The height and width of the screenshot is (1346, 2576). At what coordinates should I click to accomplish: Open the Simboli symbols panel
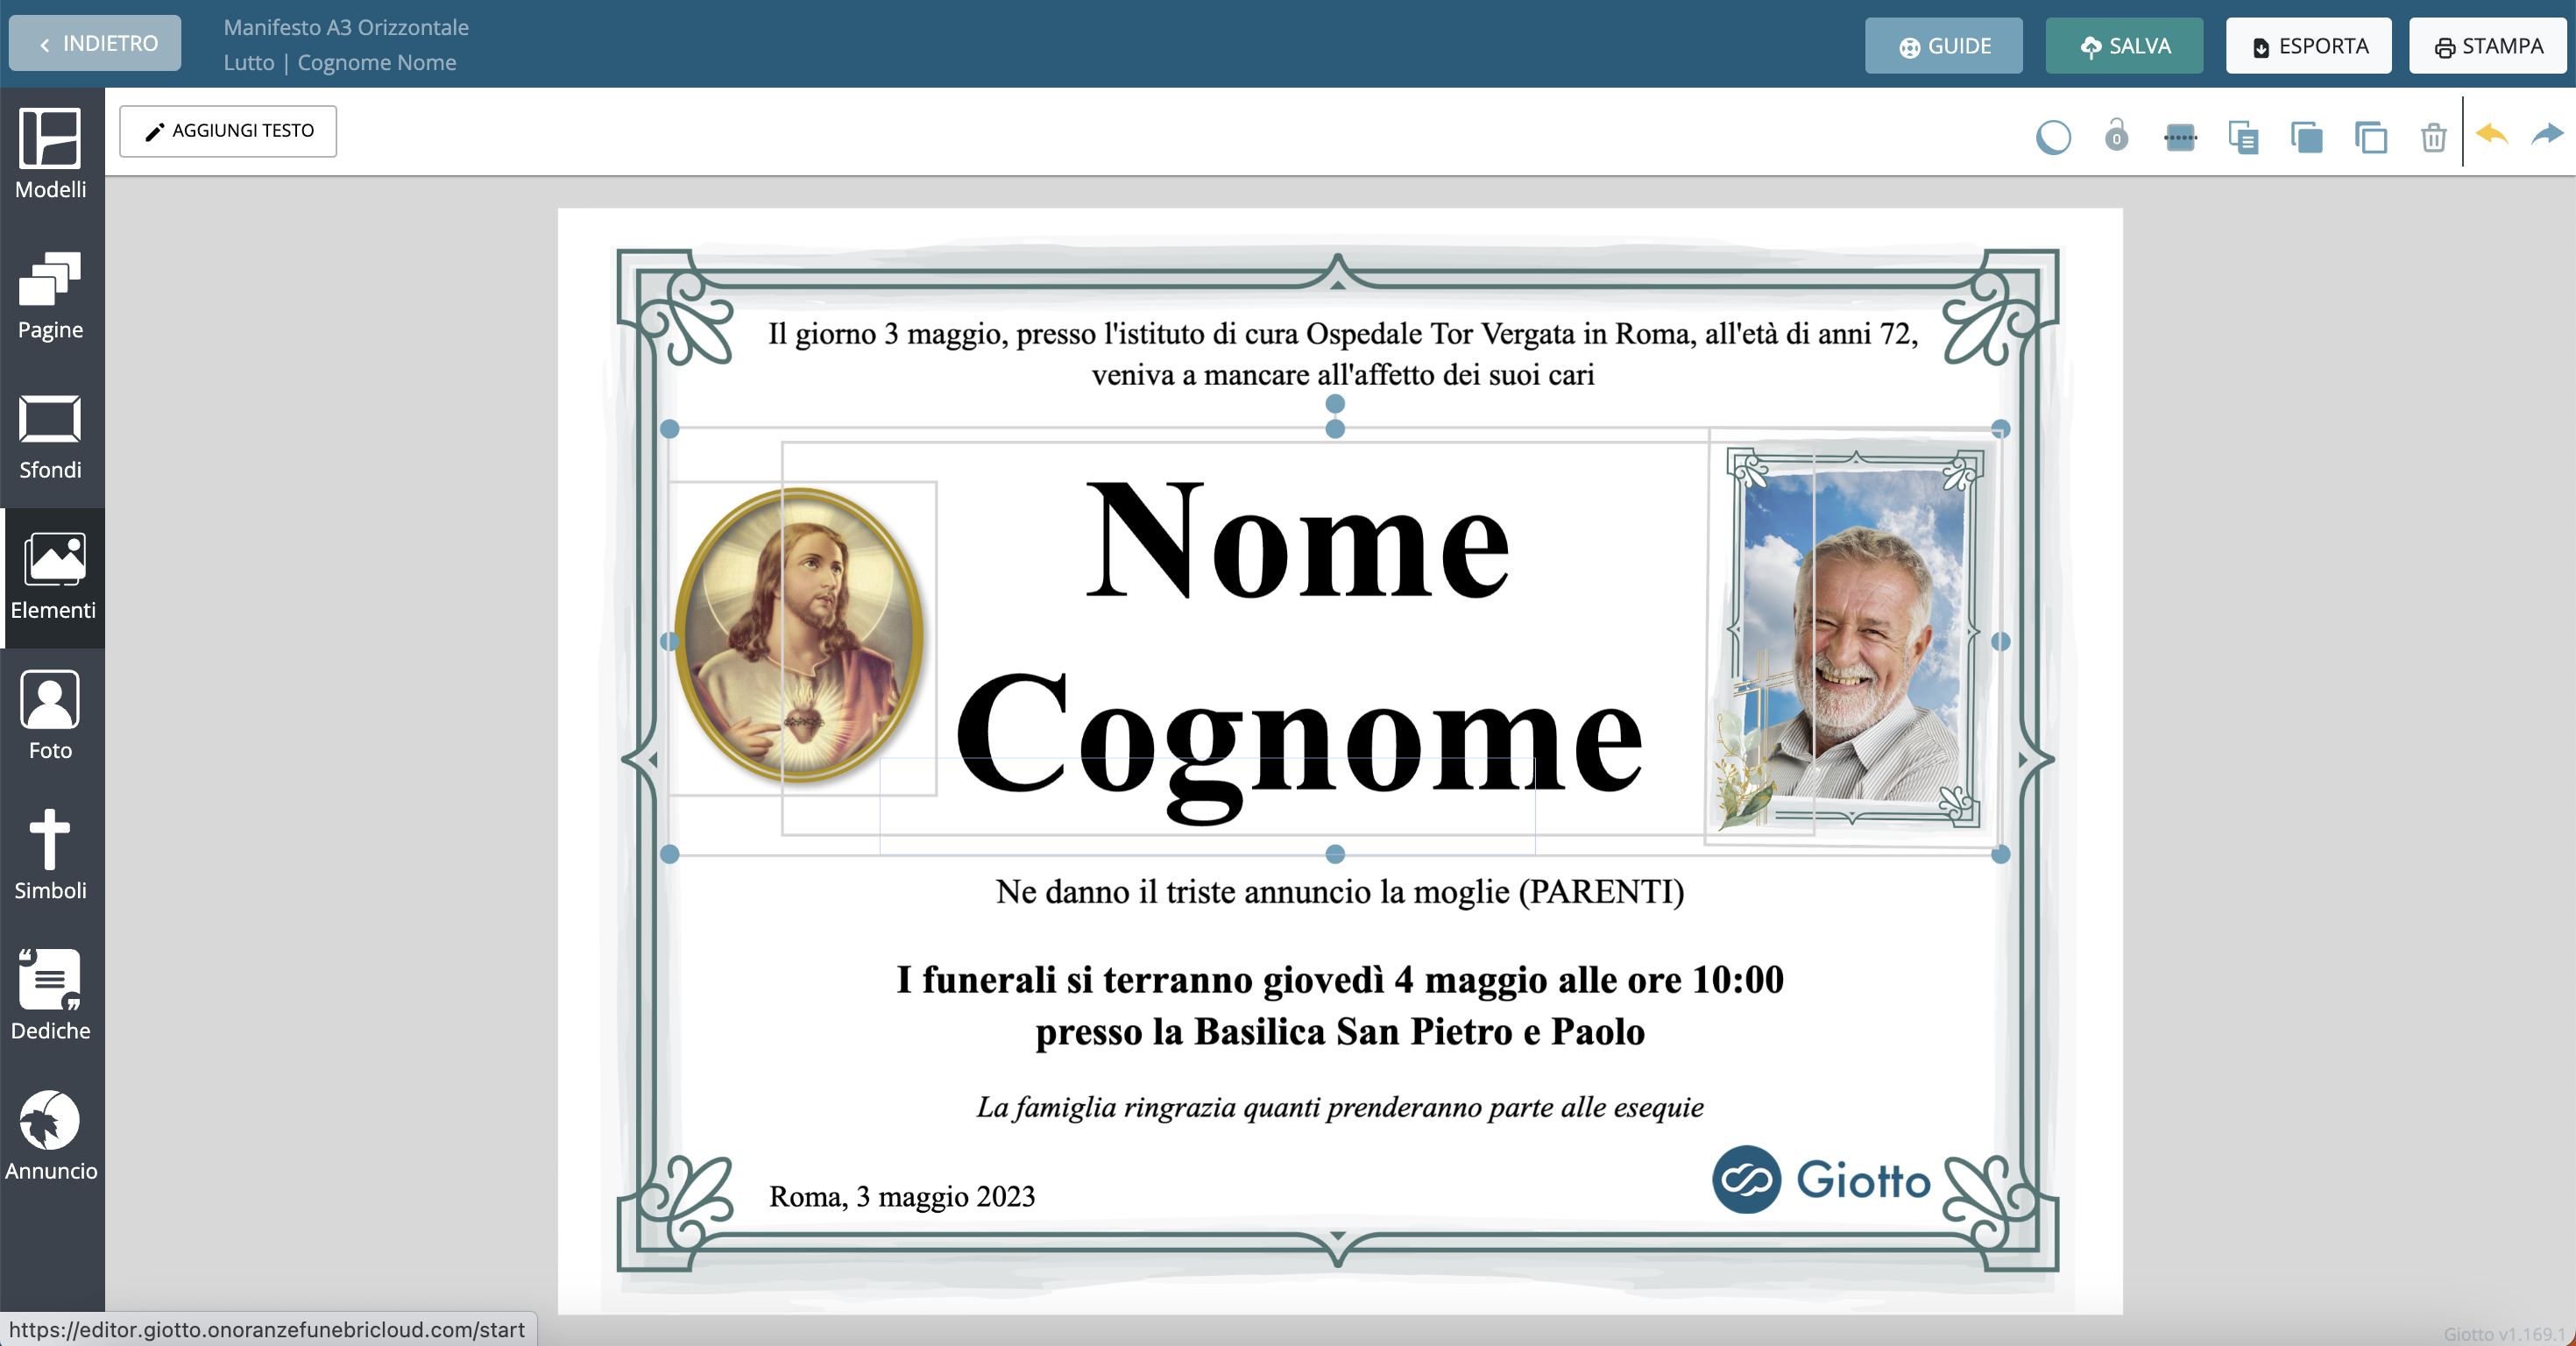pyautogui.click(x=50, y=854)
